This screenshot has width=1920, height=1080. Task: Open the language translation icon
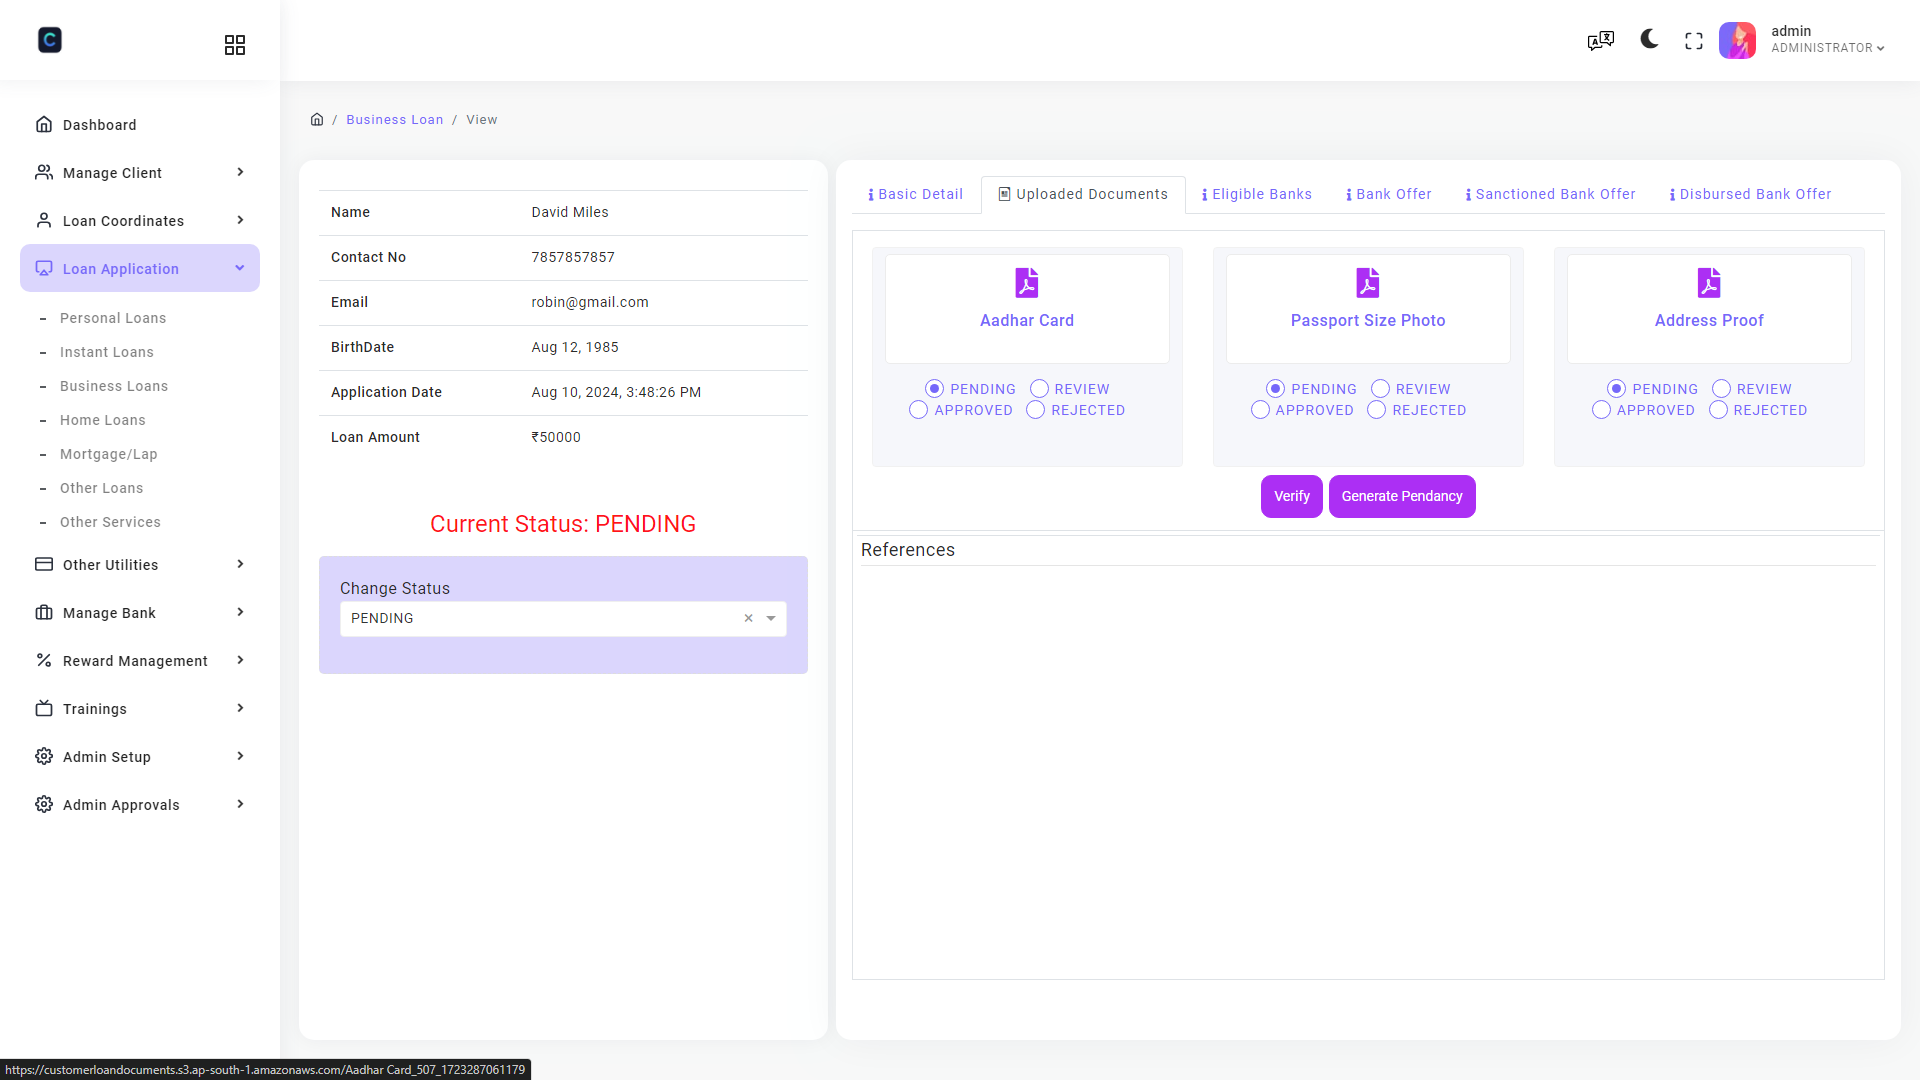(1600, 40)
